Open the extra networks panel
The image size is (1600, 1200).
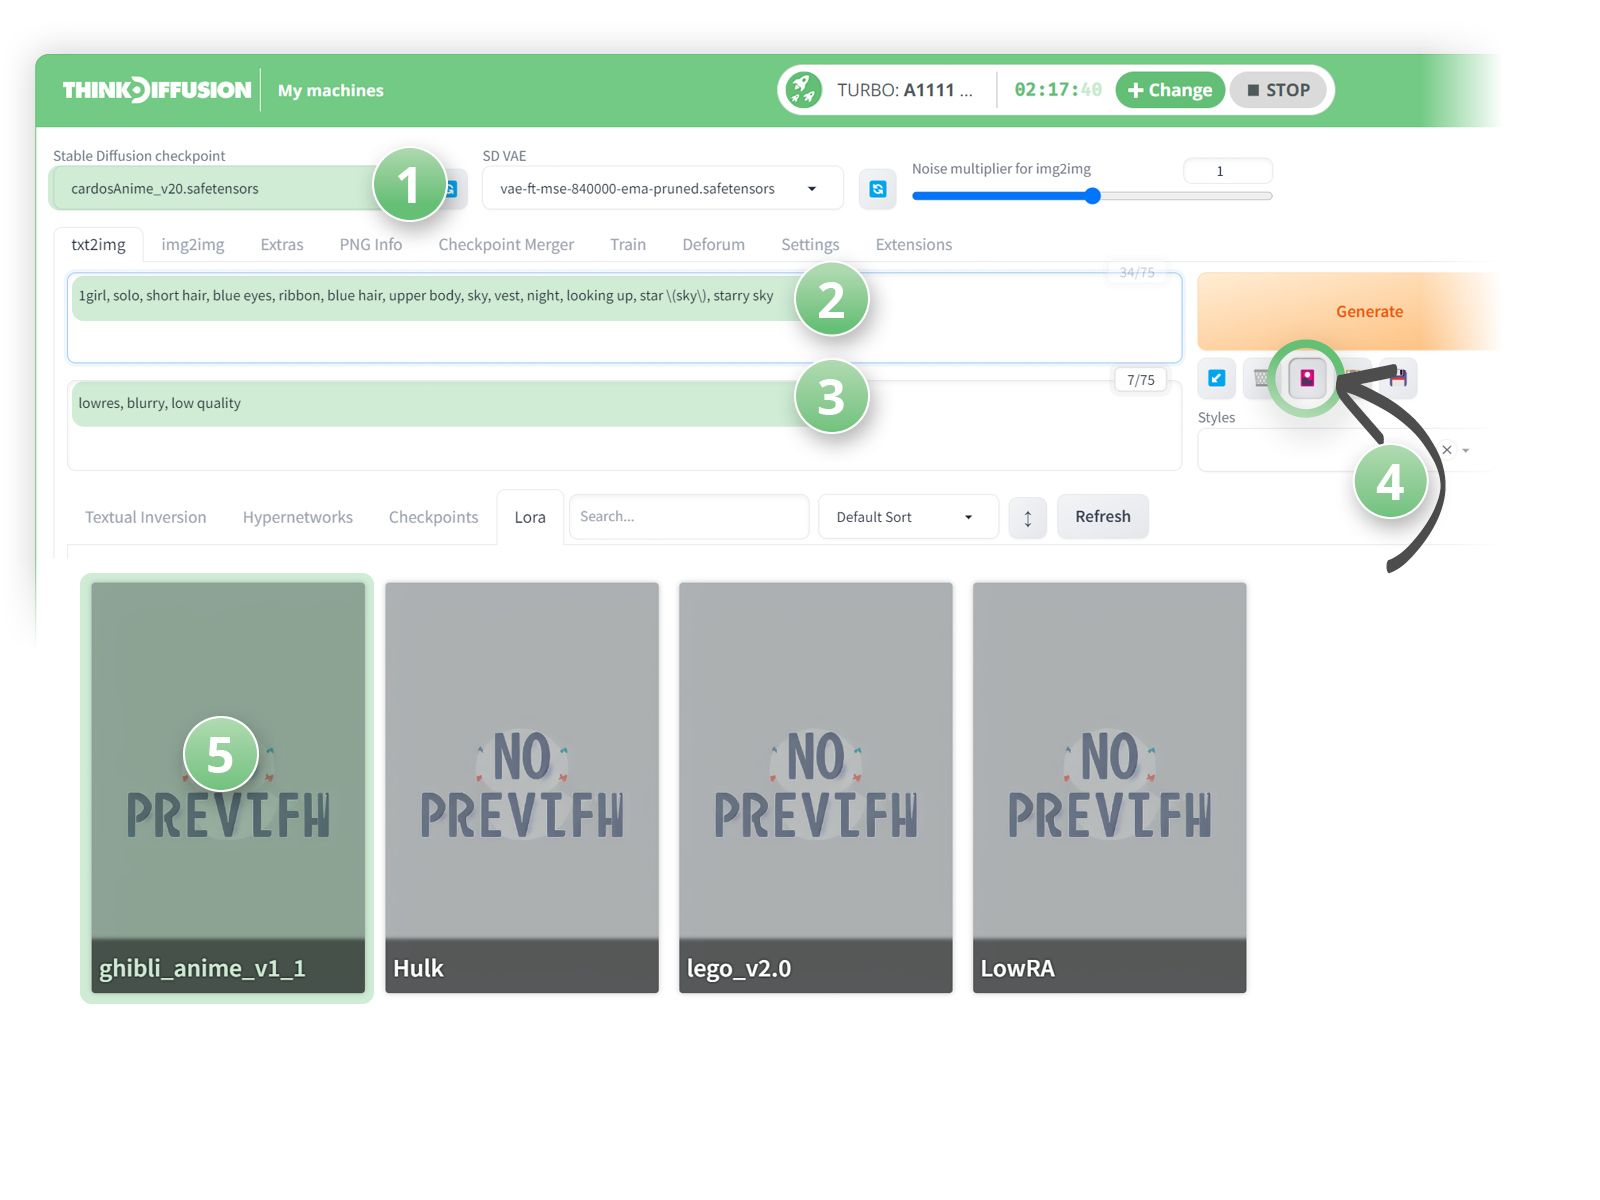point(1305,379)
